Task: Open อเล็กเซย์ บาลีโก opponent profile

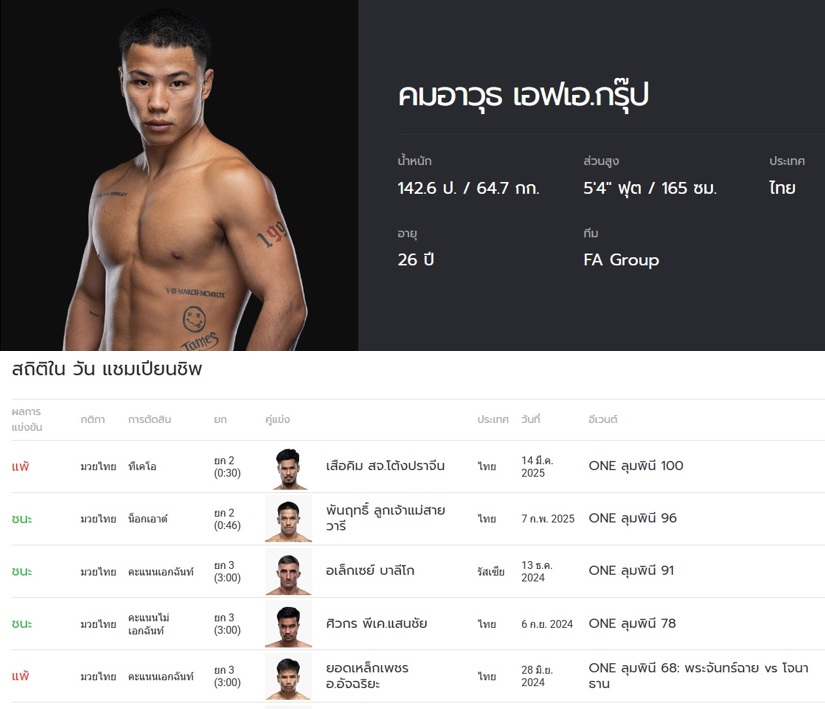Action: (x=370, y=571)
